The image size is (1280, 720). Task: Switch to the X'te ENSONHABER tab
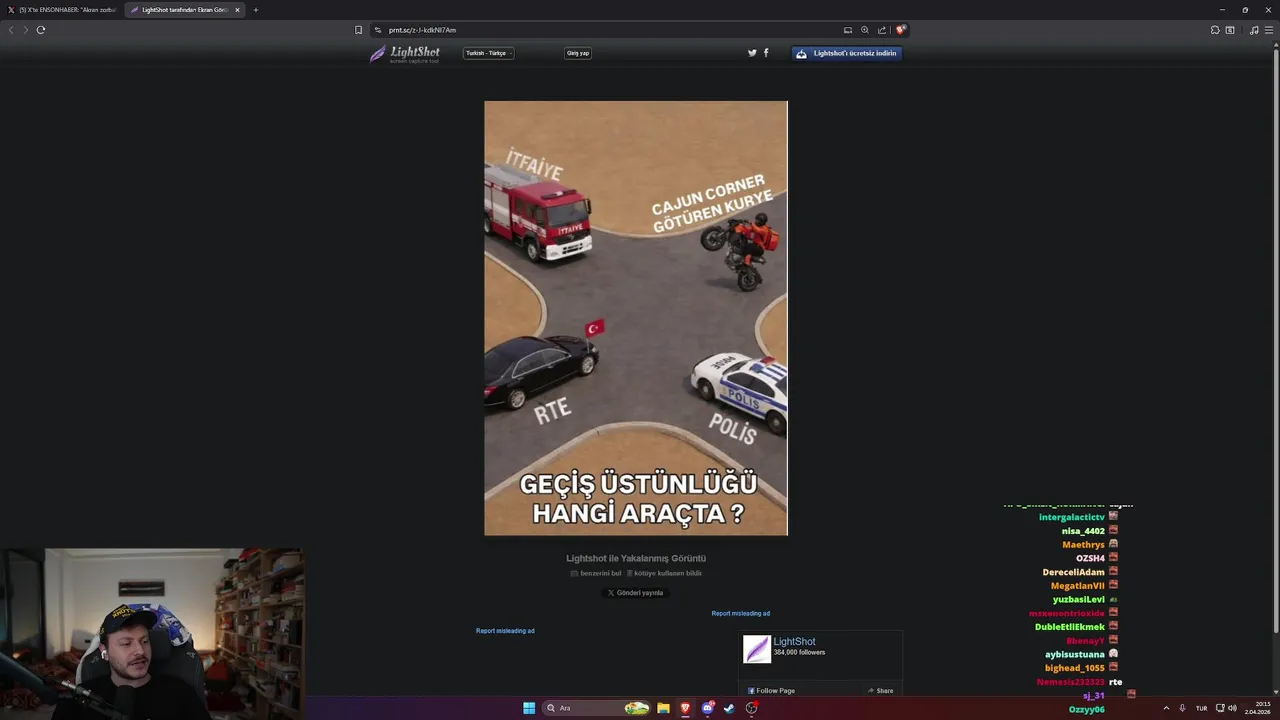click(62, 10)
